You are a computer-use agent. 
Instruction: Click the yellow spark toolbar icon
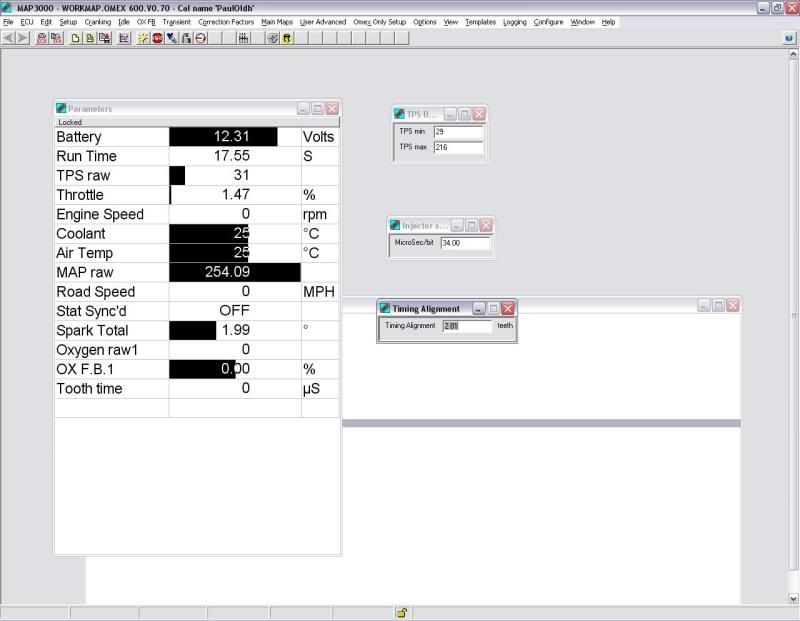point(144,38)
